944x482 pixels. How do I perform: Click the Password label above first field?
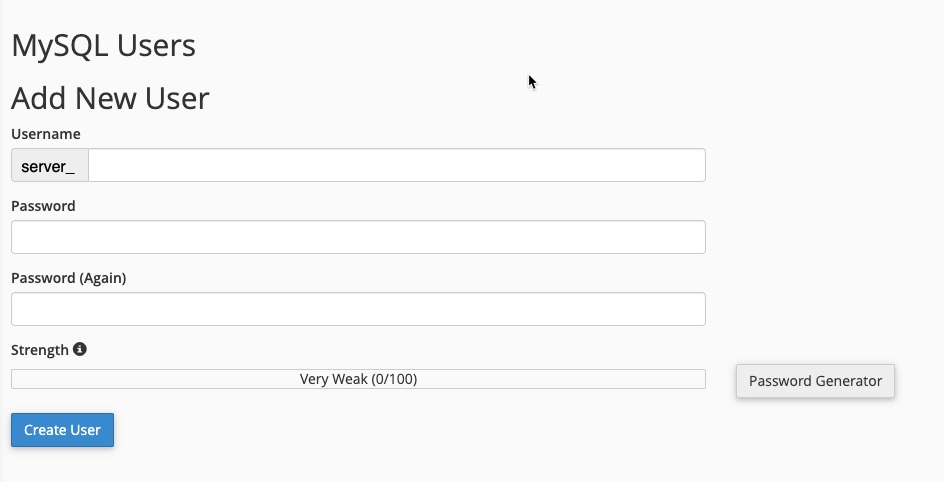coord(43,206)
